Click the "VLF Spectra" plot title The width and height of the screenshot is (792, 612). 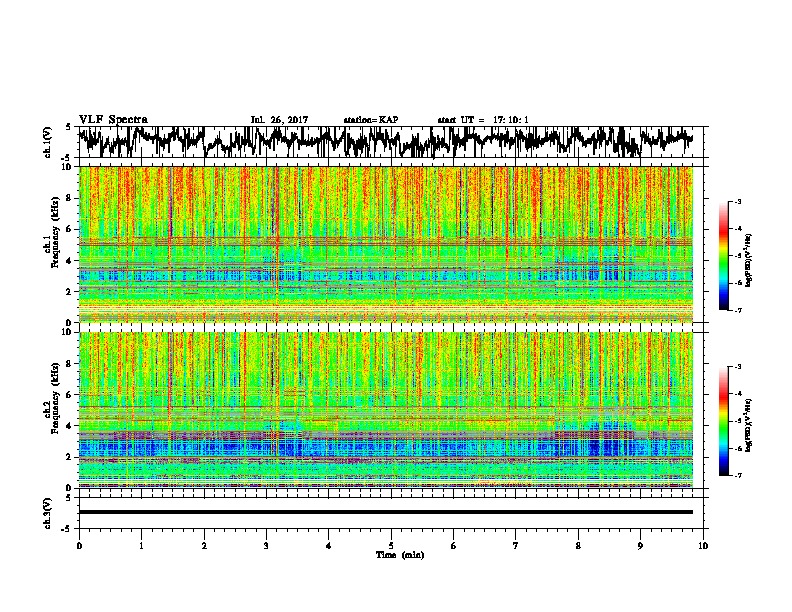tap(113, 119)
